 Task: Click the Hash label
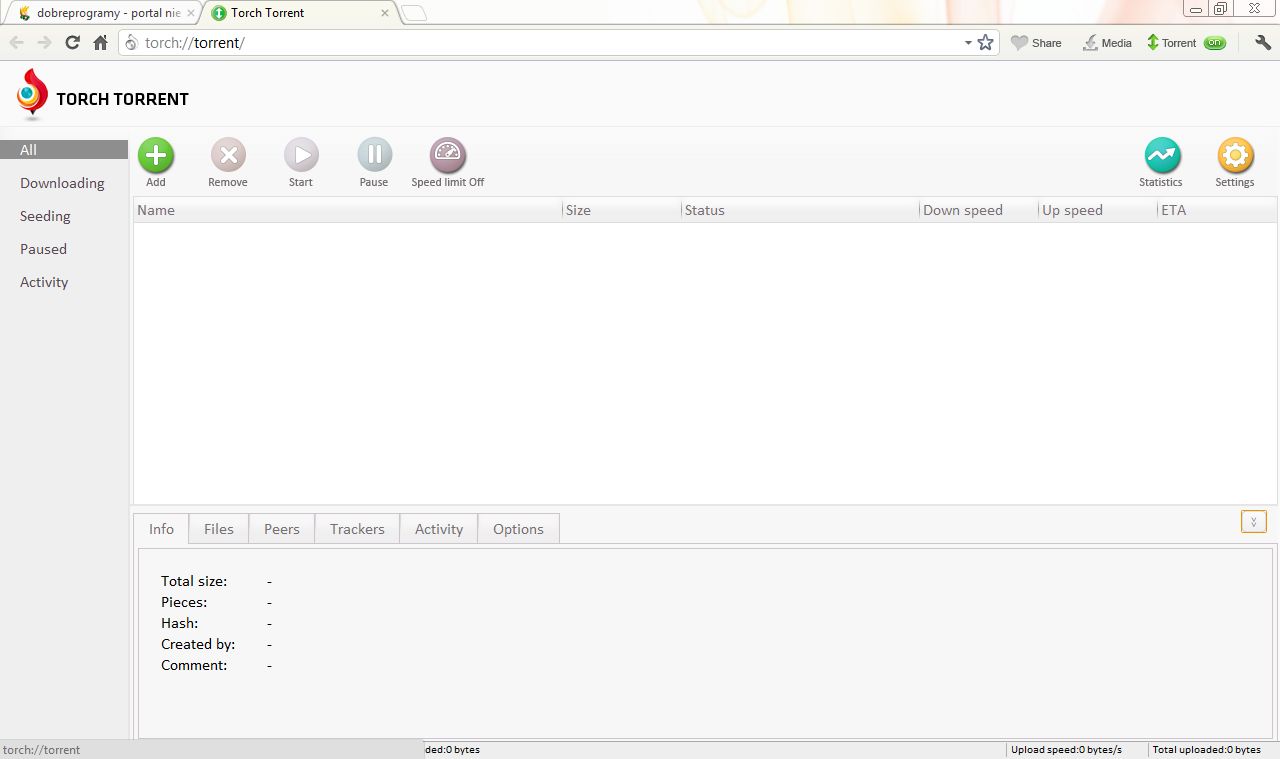click(x=180, y=623)
